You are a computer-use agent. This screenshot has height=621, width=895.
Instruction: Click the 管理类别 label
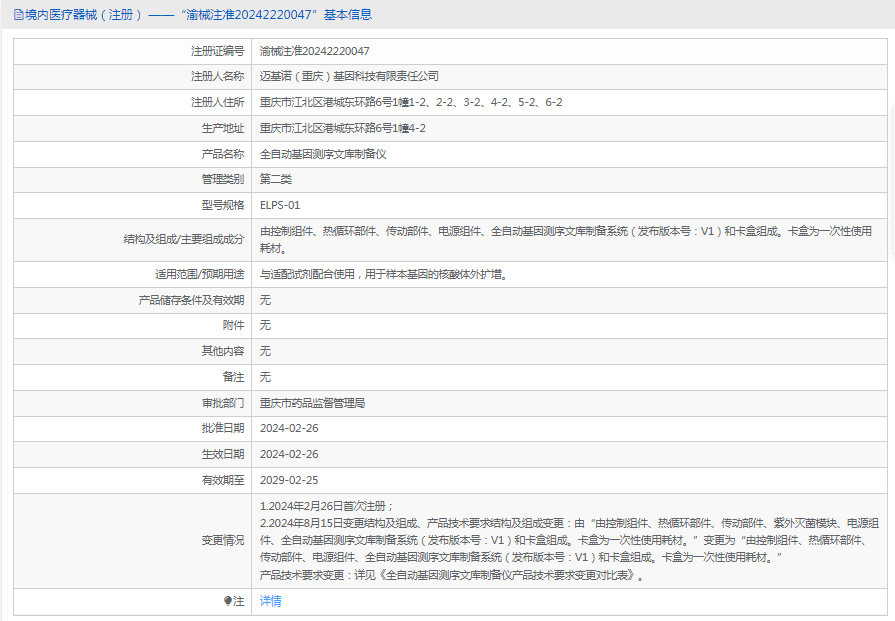(223, 179)
